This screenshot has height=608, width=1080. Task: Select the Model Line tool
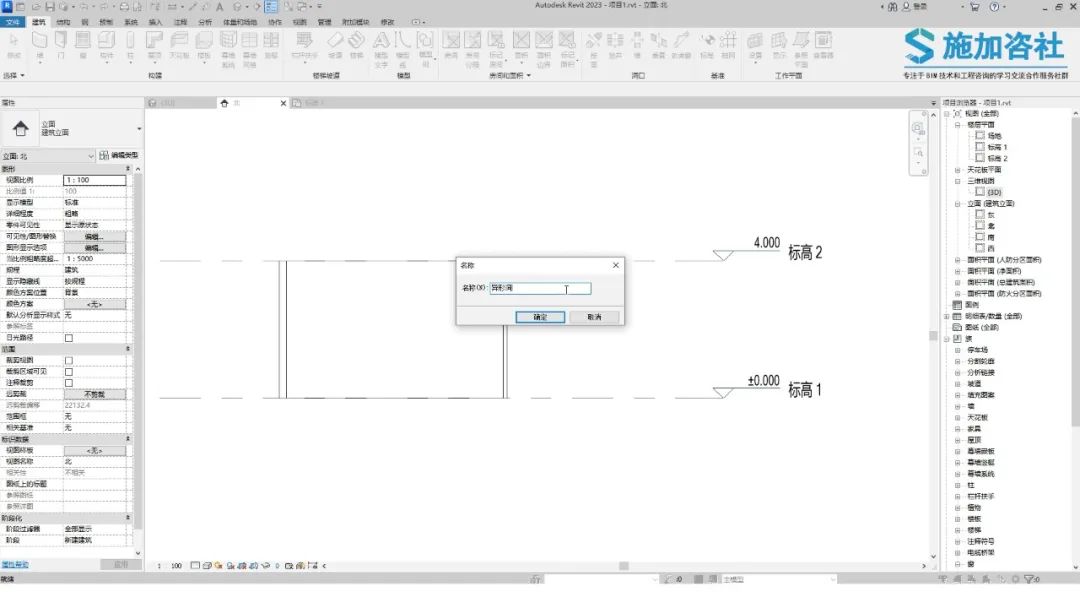tap(403, 48)
